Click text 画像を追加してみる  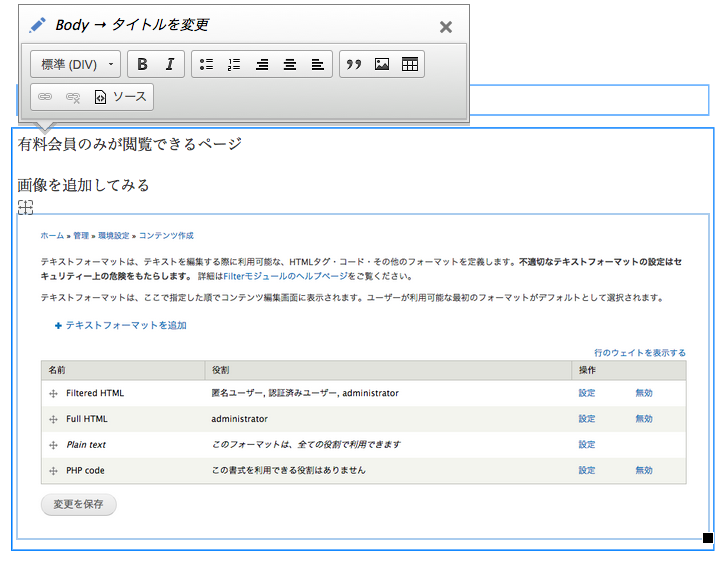[84, 185]
